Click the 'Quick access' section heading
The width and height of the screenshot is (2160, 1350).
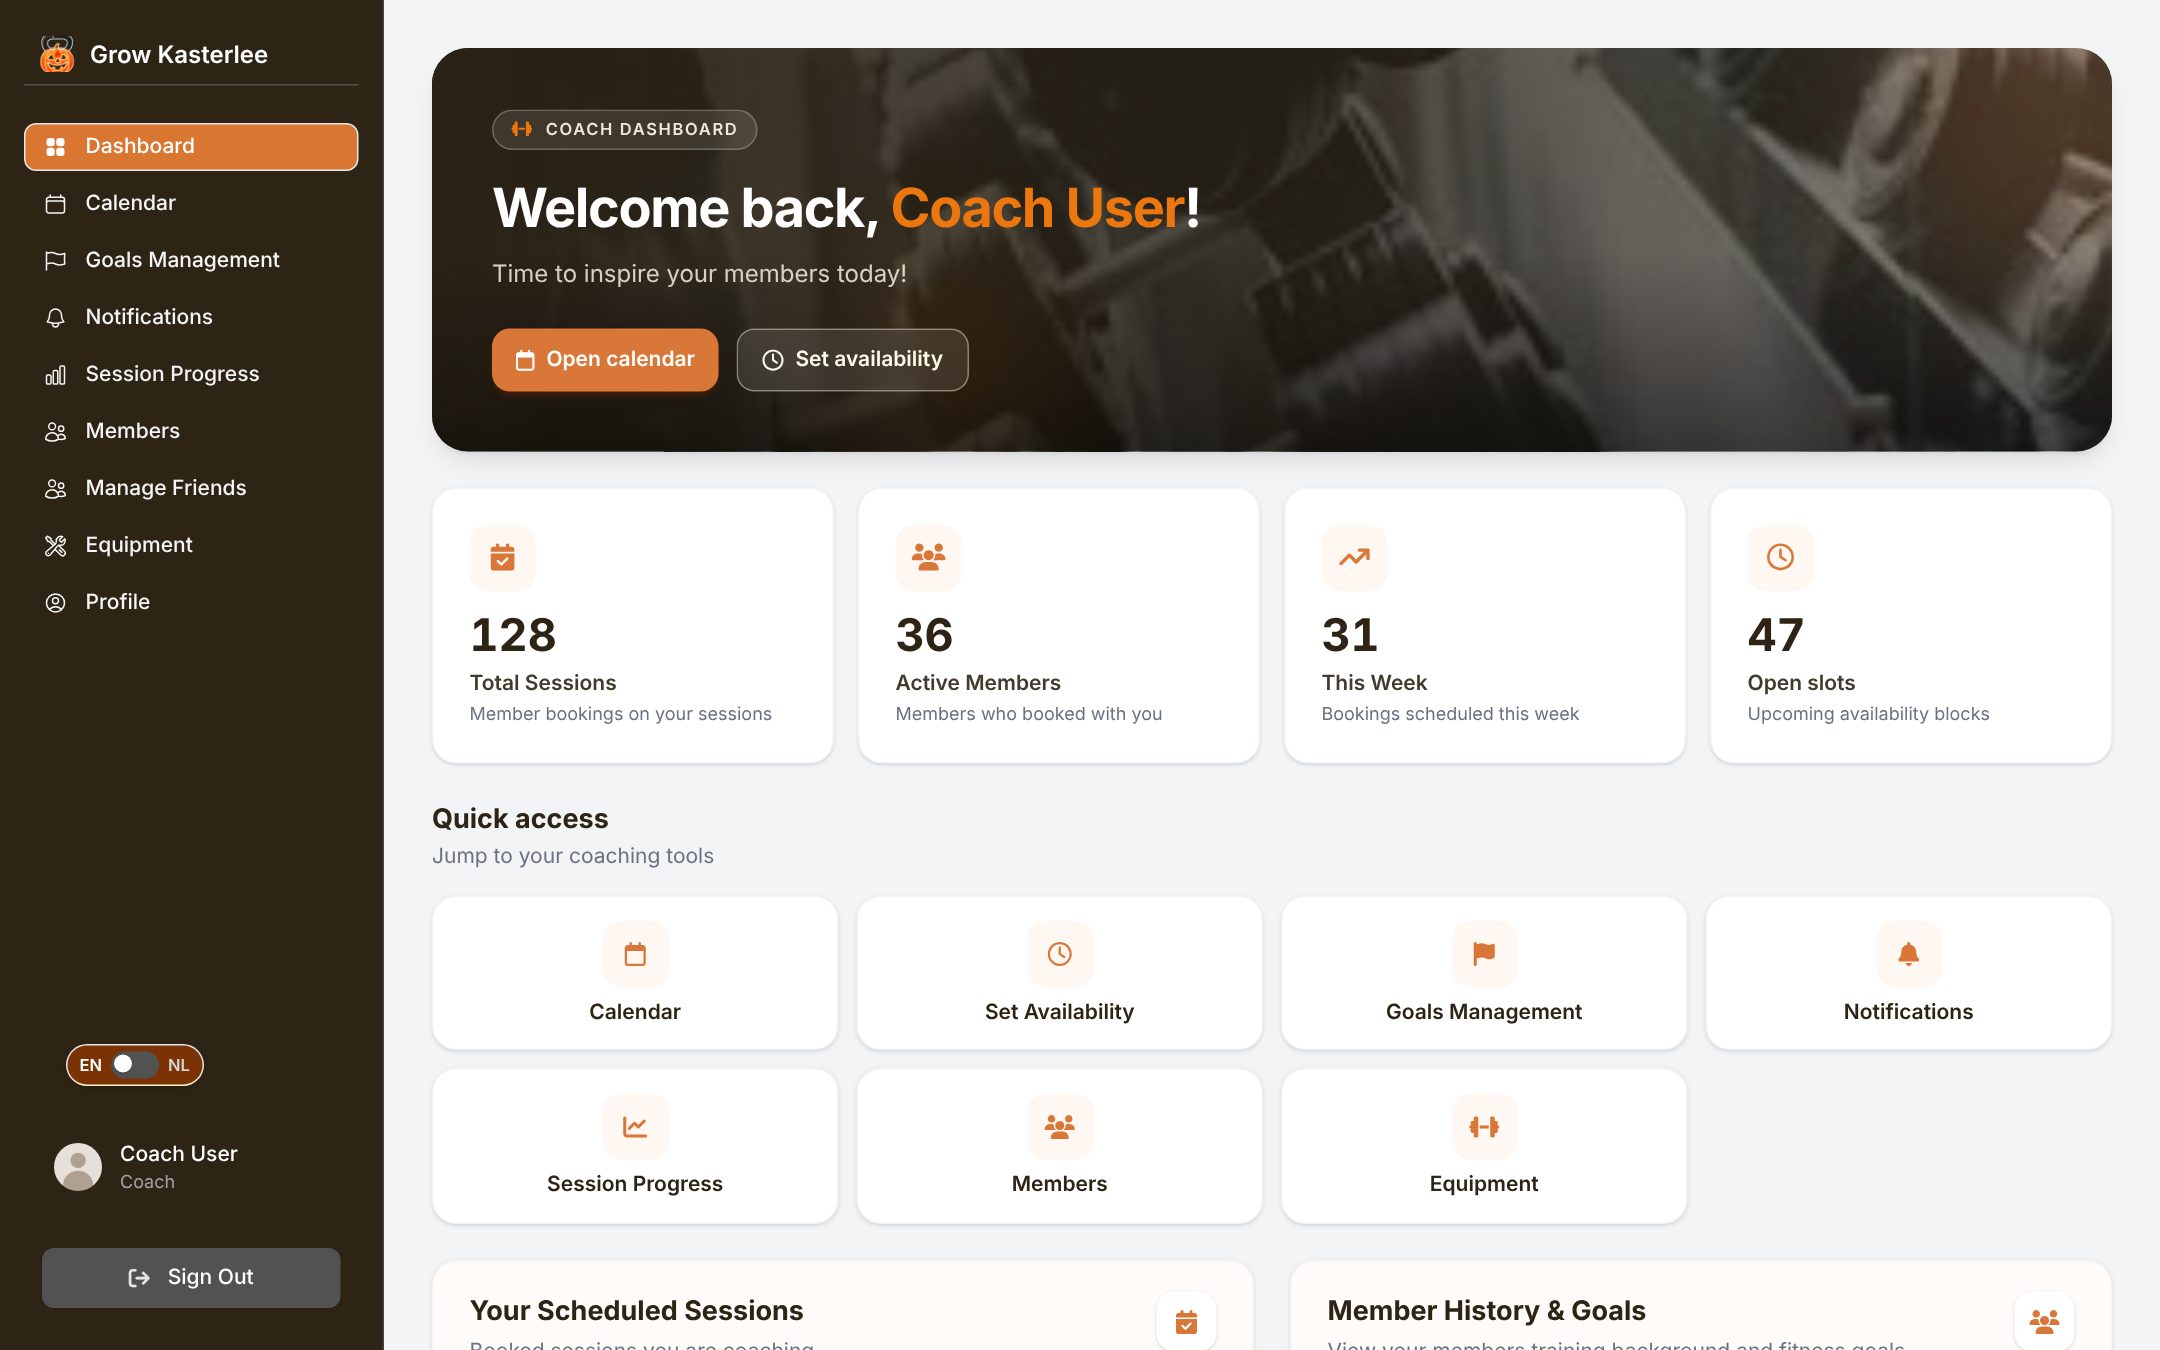(520, 818)
